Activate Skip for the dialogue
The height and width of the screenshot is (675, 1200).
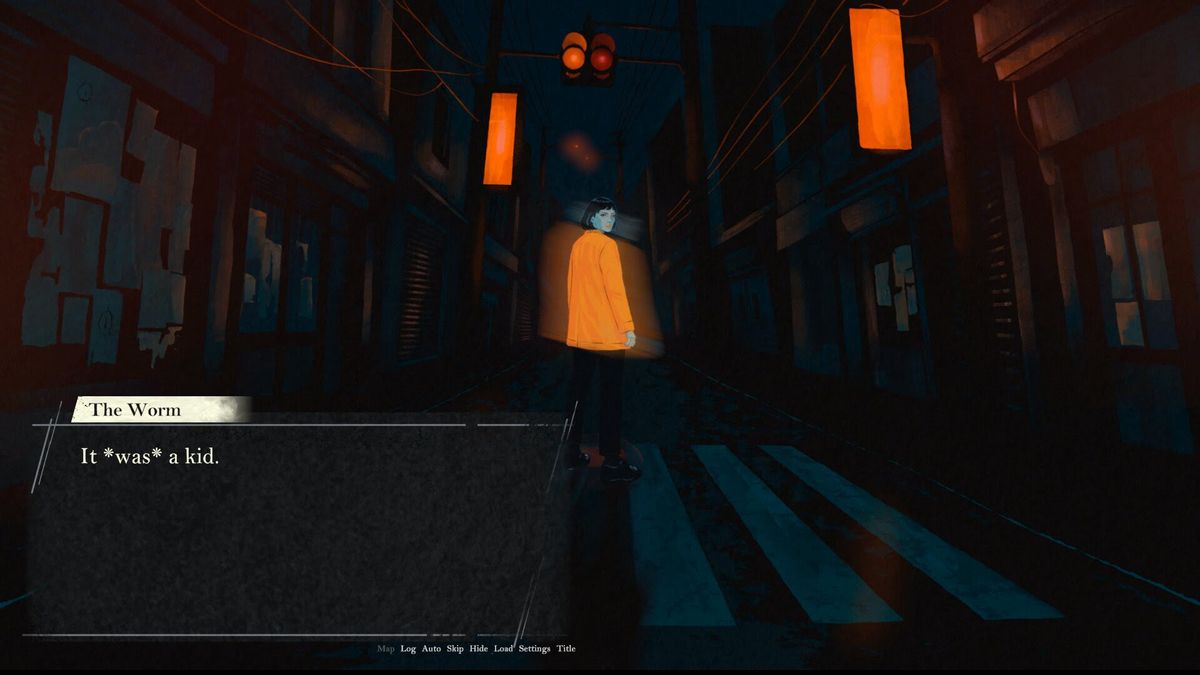coord(455,649)
